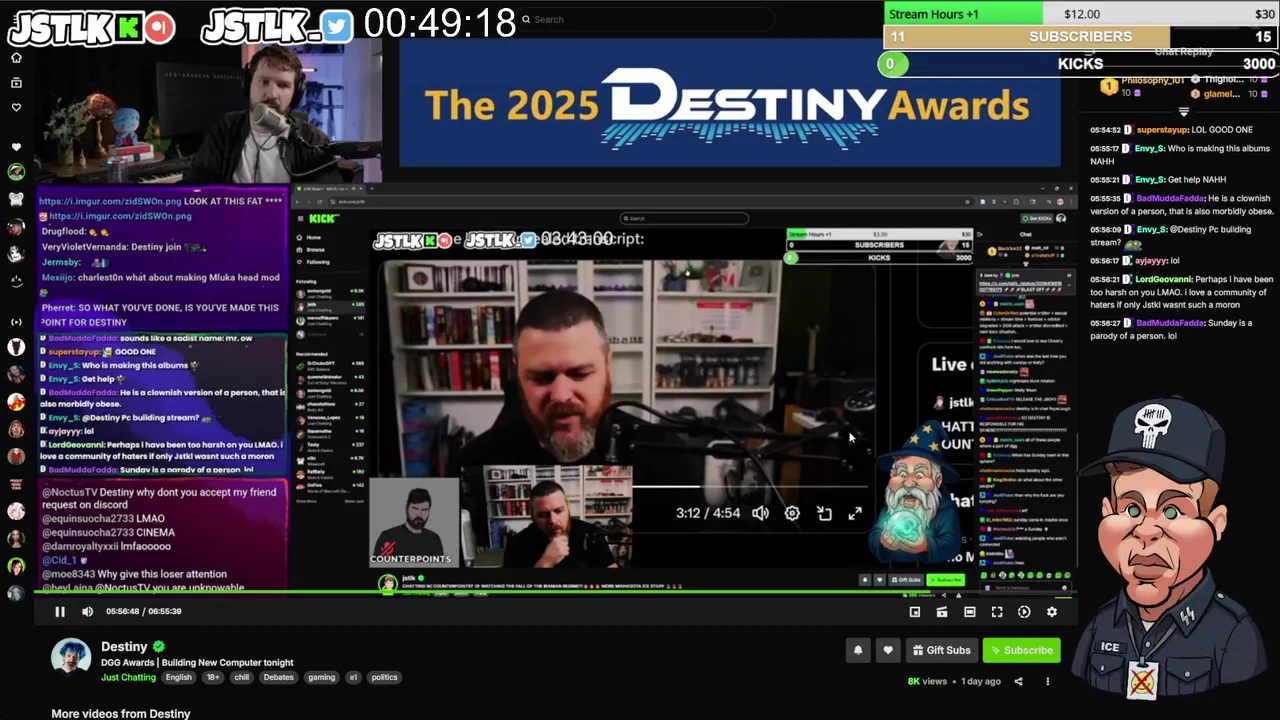Pause the Destiny VOD playback
Viewport: 1280px width, 720px height.
coord(60,611)
